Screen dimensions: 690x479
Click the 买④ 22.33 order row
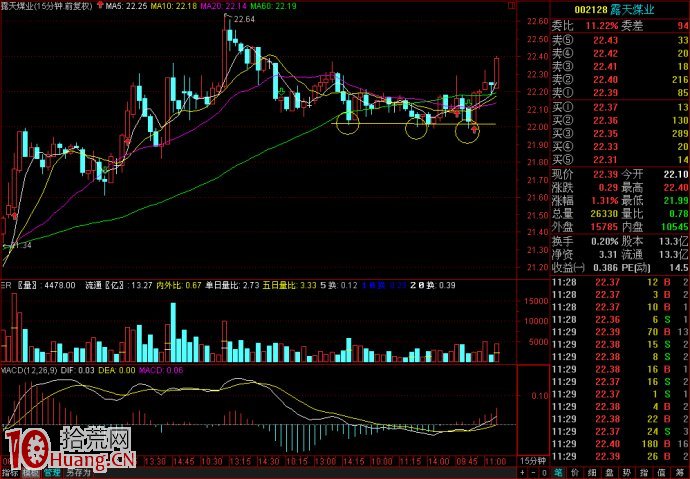(620, 147)
